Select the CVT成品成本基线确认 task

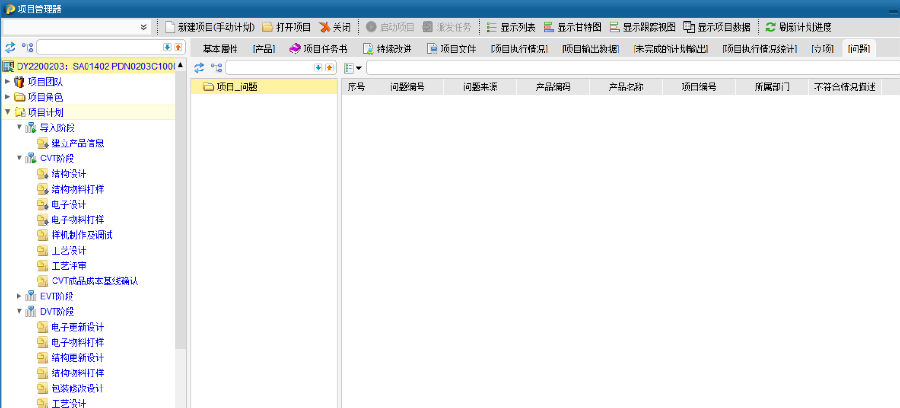coord(95,281)
